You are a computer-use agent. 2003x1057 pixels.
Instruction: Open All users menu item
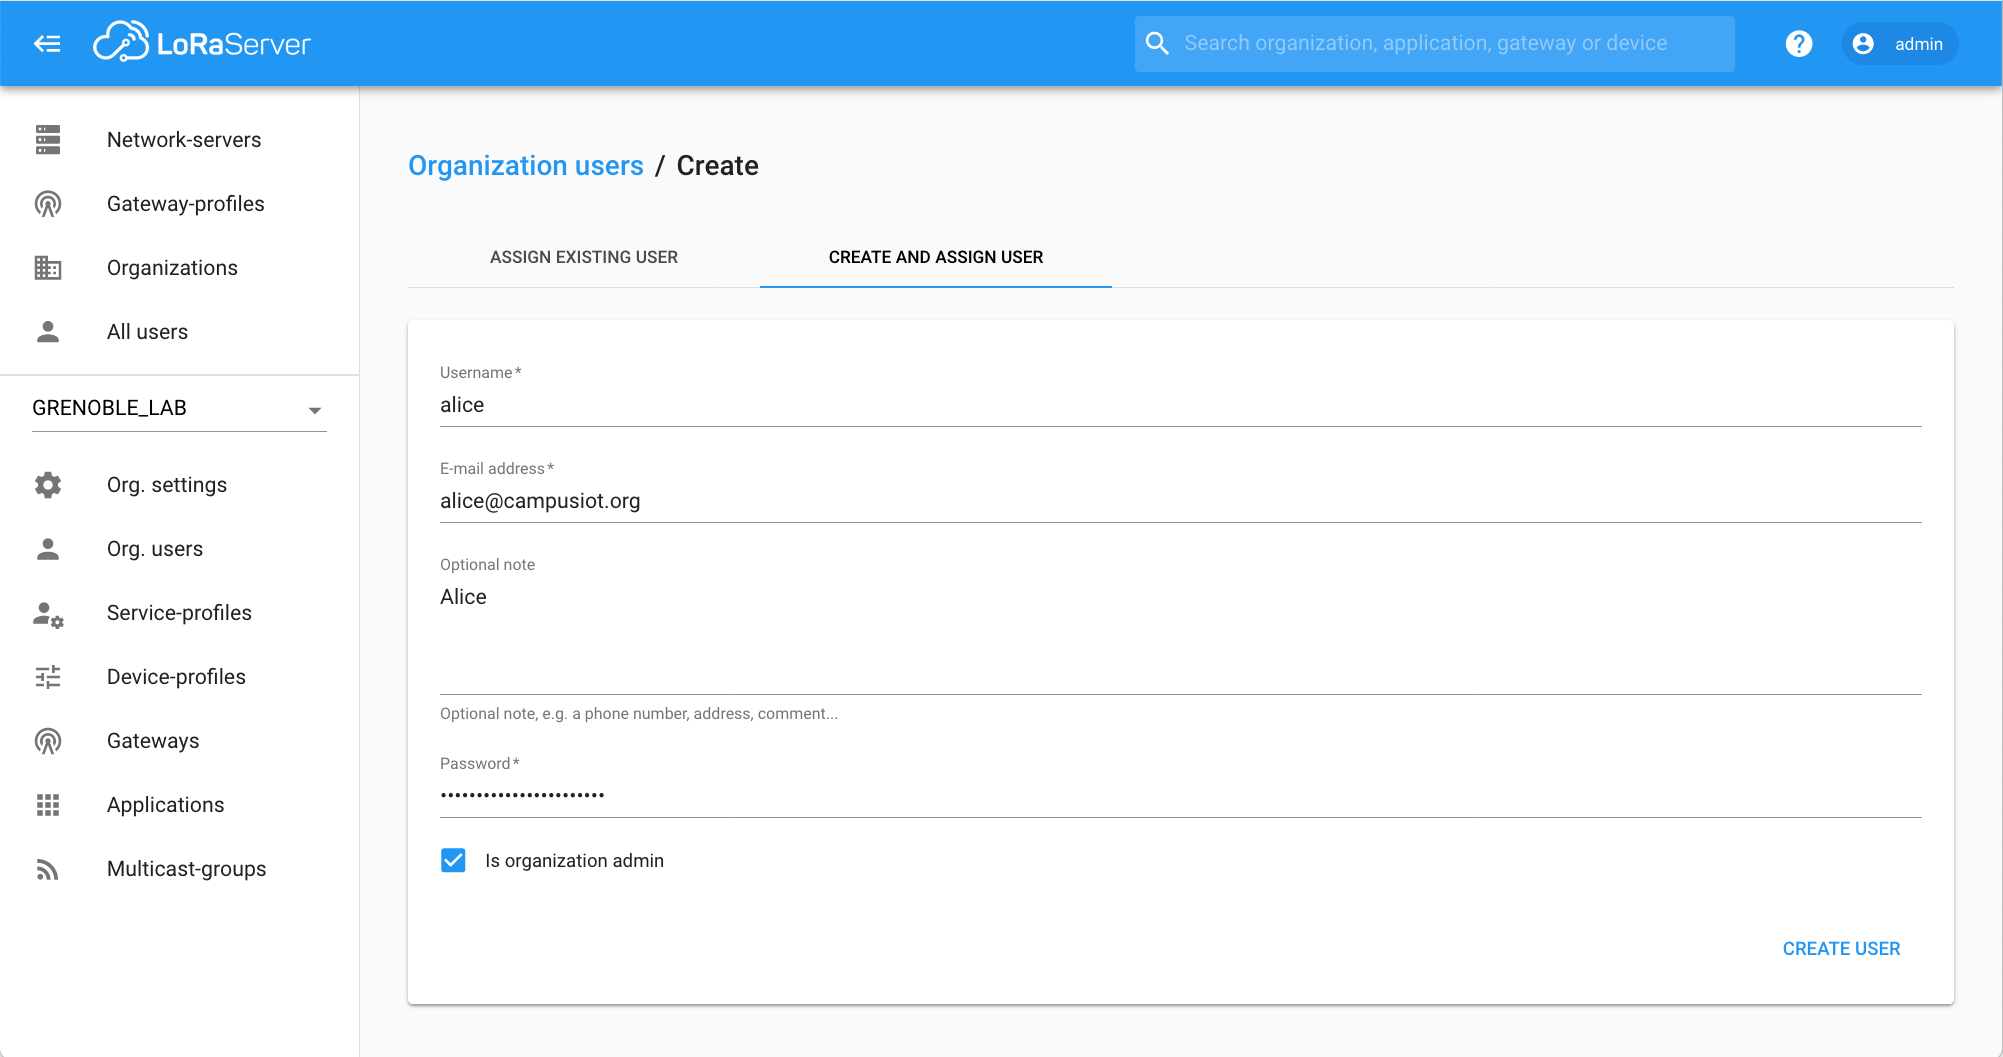180,332
